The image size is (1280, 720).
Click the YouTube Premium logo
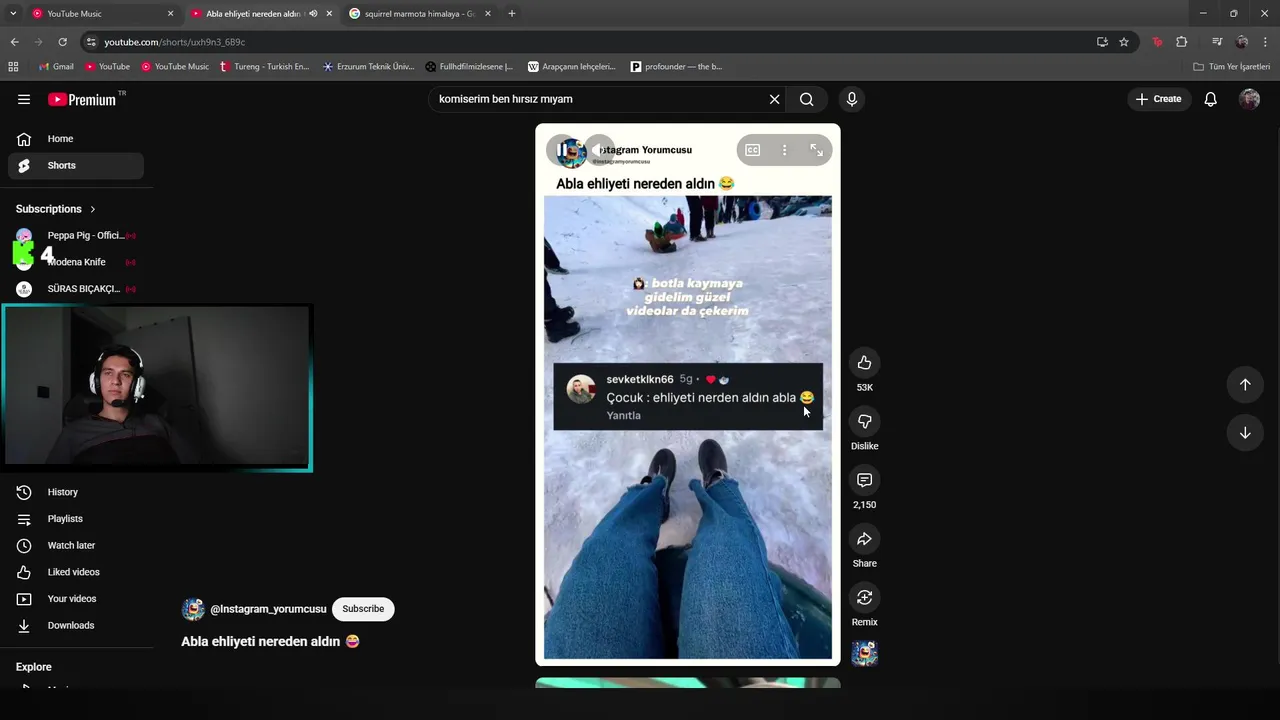[x=84, y=99]
